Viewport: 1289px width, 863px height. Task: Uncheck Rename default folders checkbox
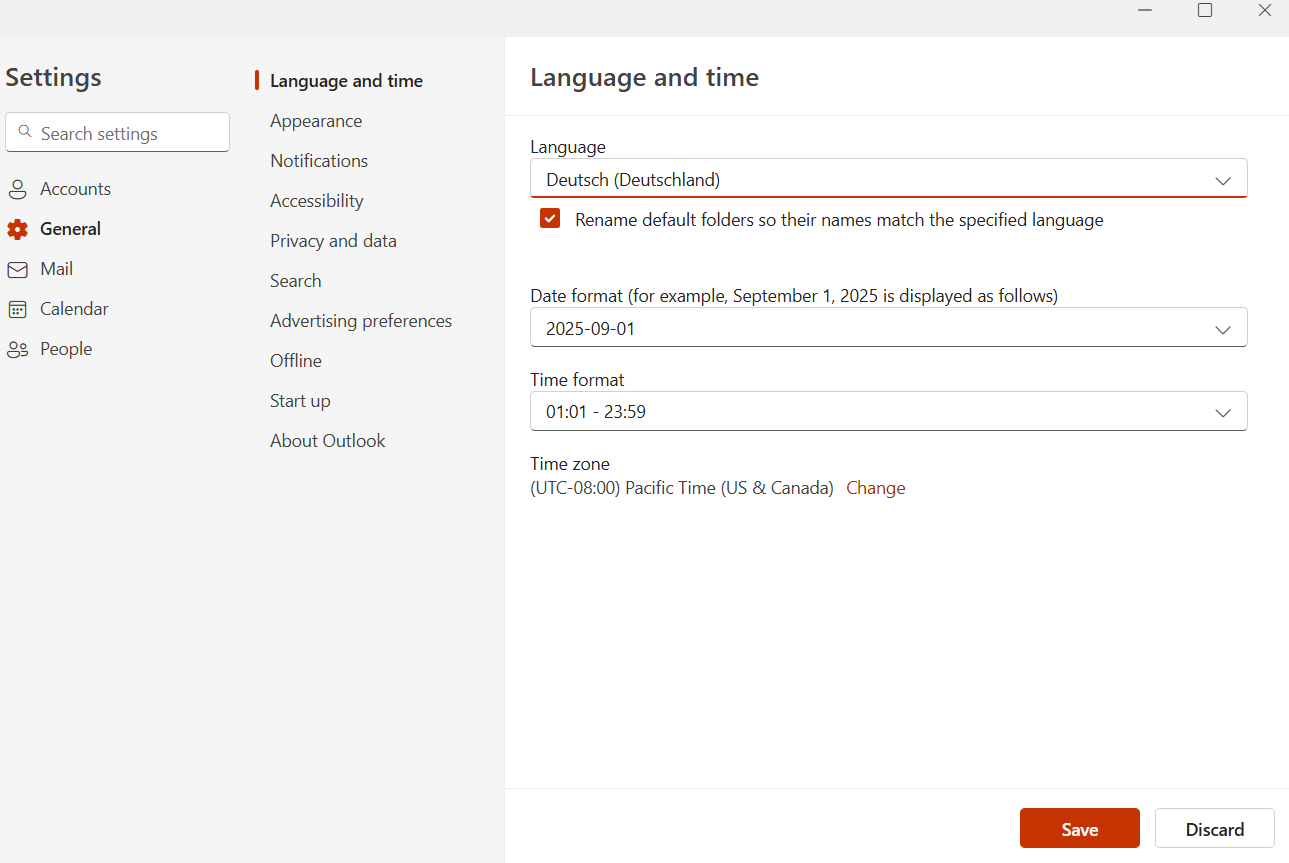point(550,219)
